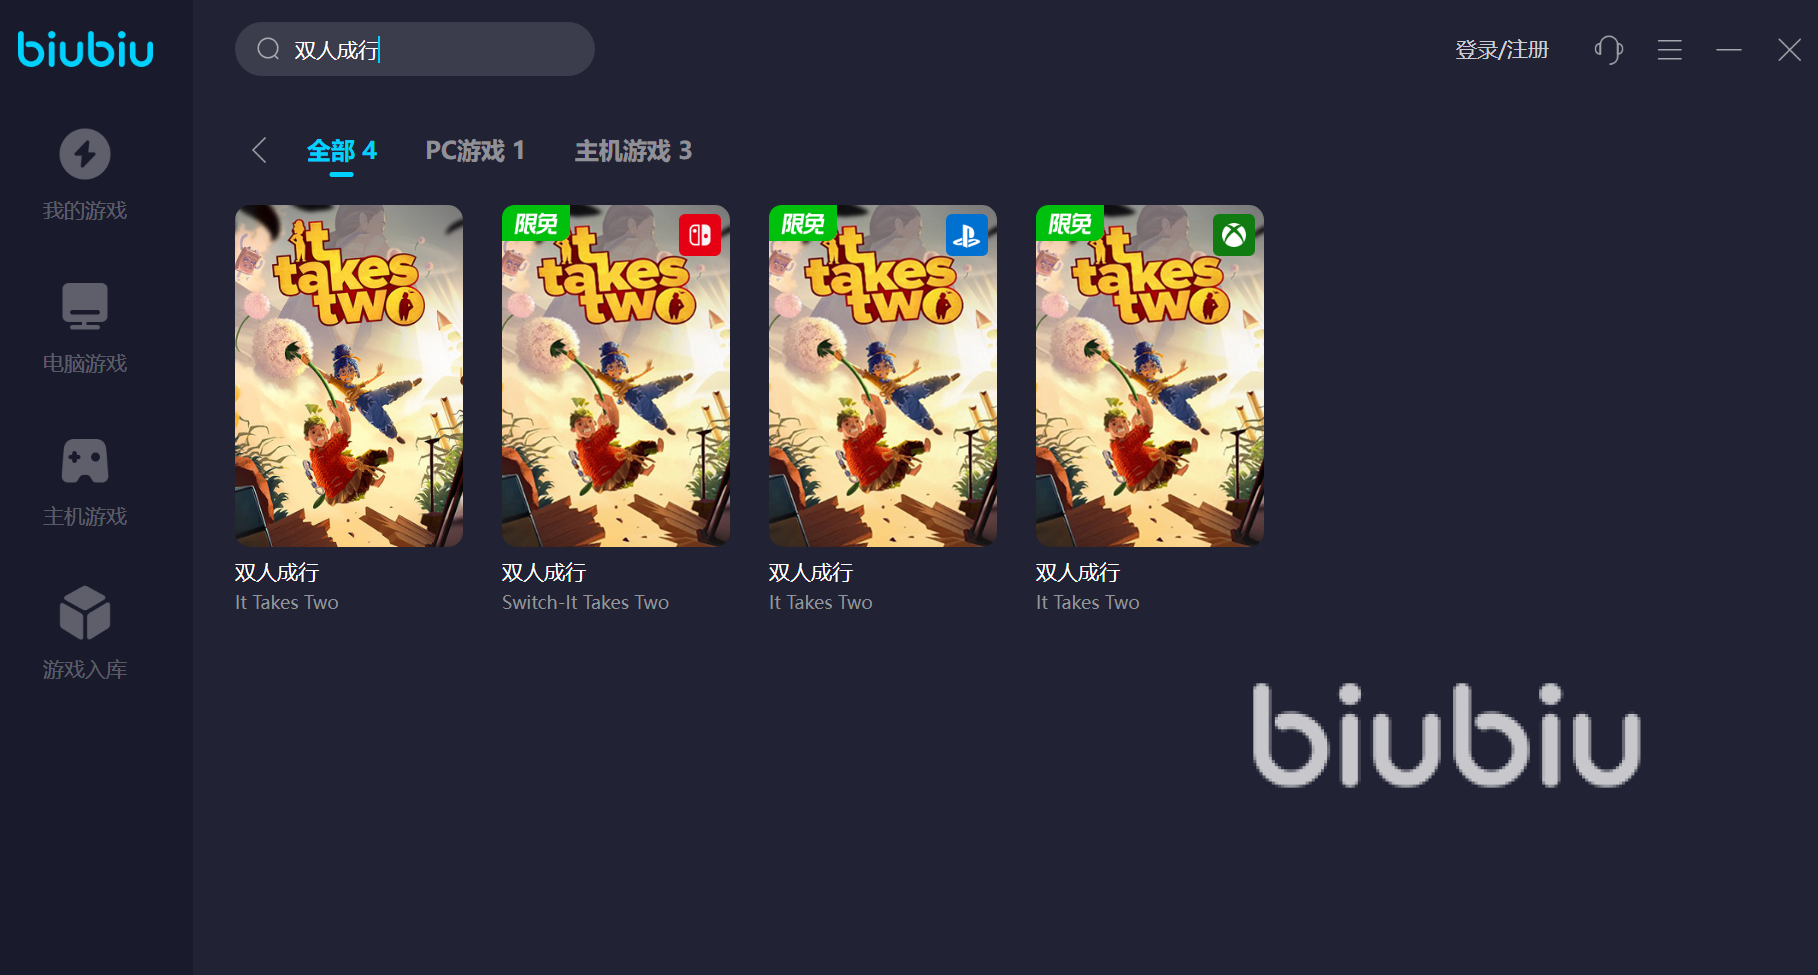1818x975 pixels.
Task: Click the 登录/注册 link
Action: click(1501, 50)
